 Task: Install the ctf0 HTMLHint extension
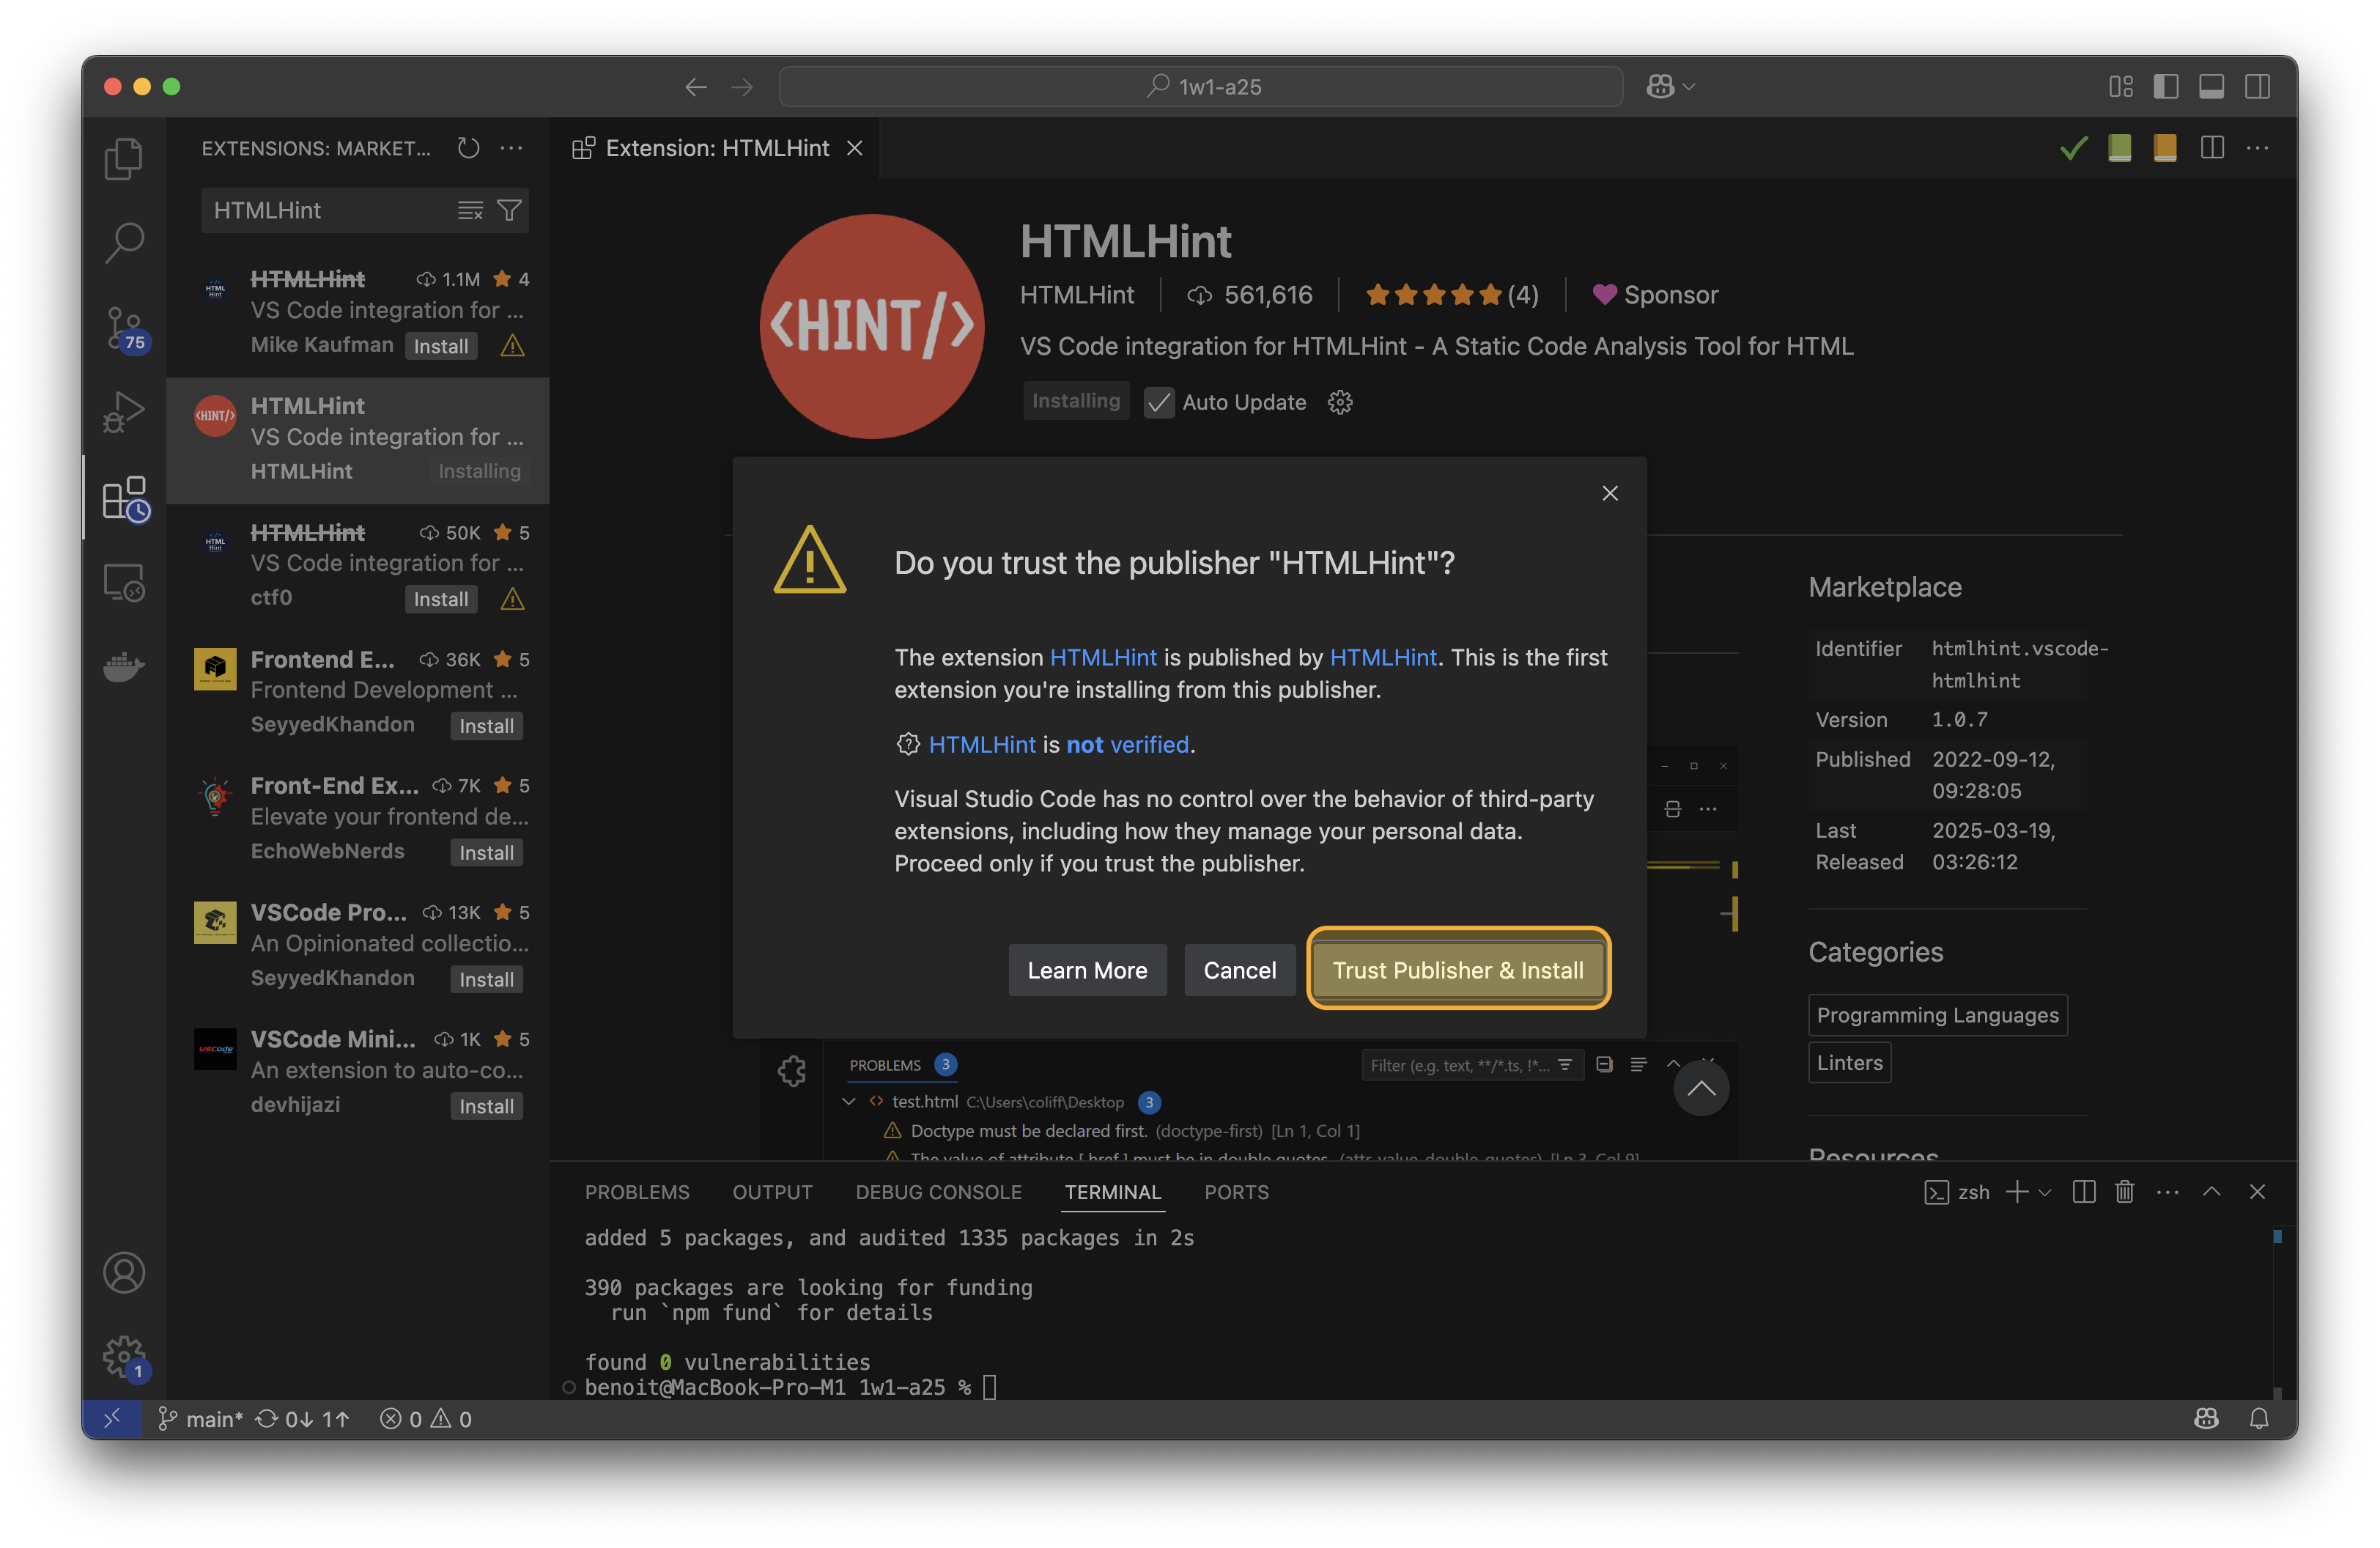(x=441, y=599)
